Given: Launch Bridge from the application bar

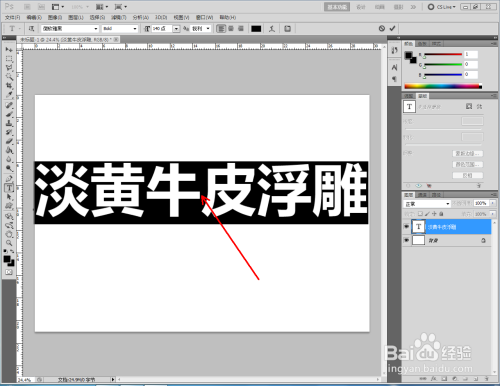Looking at the screenshot, I should click(27, 7).
